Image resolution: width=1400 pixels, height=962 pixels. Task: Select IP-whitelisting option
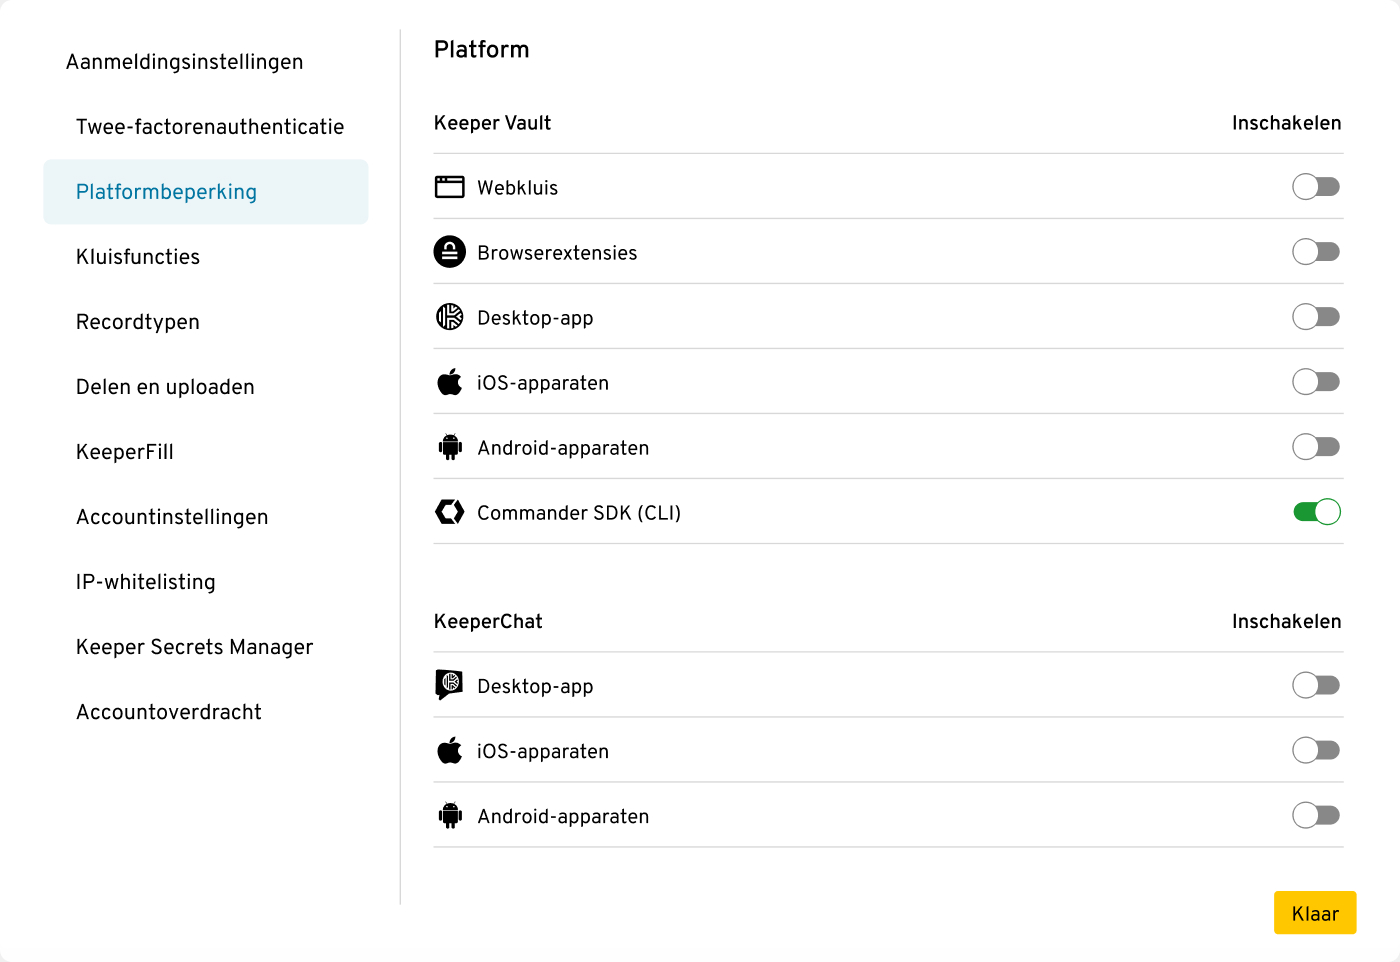(146, 582)
